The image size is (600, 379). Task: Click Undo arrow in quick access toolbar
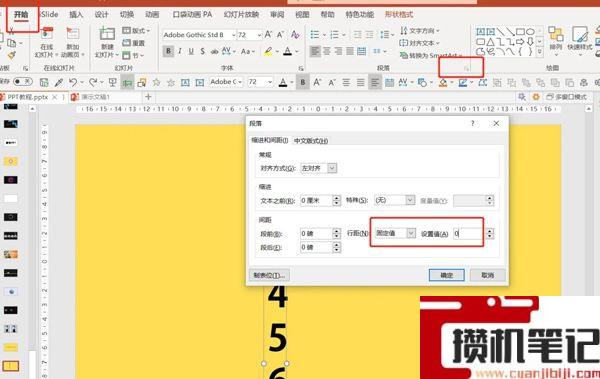point(73,82)
